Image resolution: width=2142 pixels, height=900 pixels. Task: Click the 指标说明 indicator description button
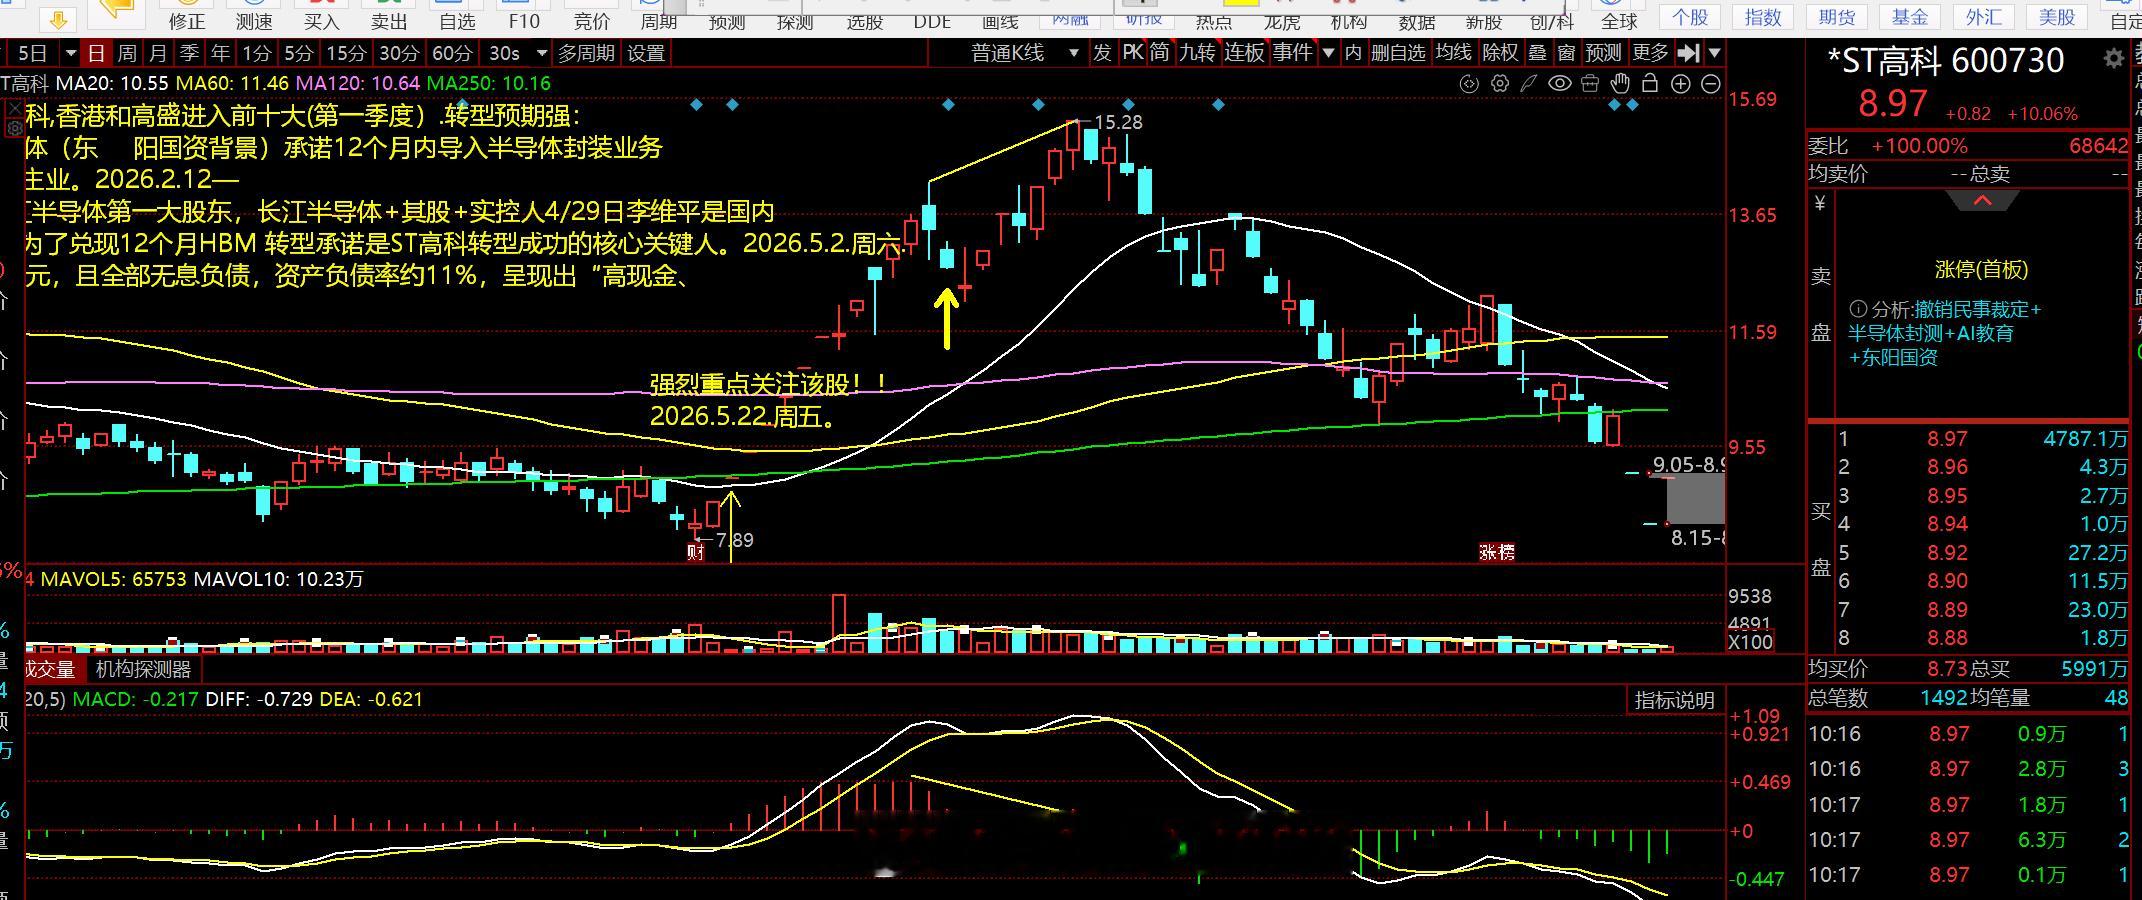click(x=1675, y=700)
